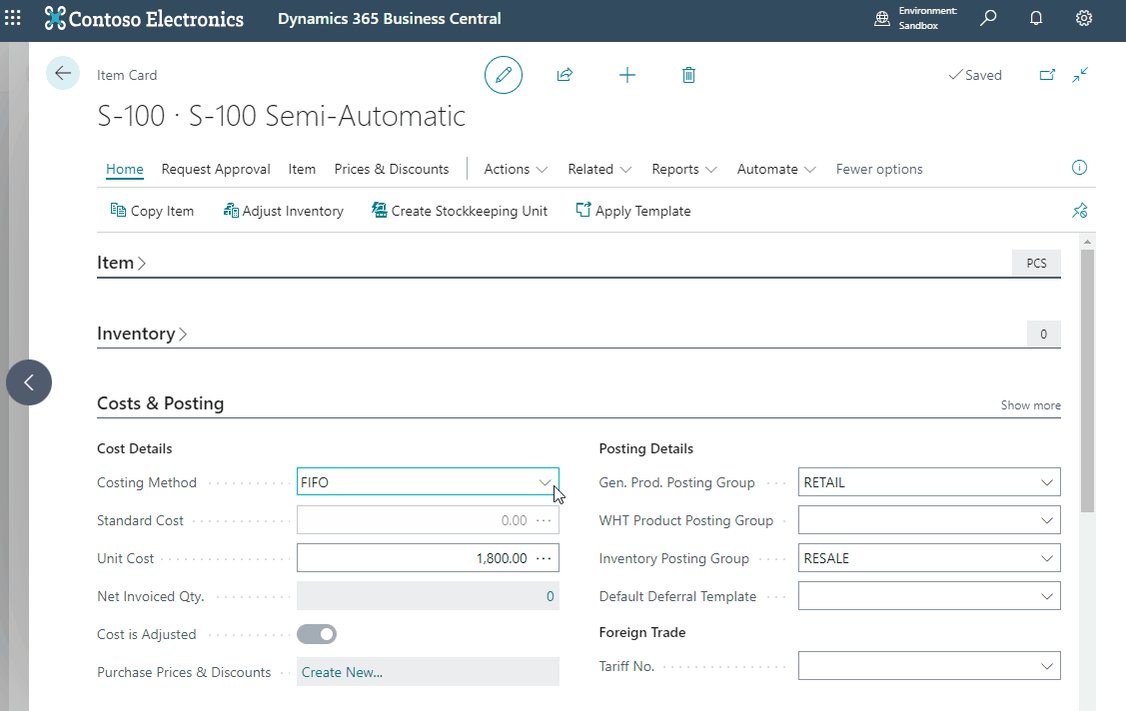1126x711 pixels.
Task: Click the vertical scrollbar thumb
Action: coord(1087,381)
